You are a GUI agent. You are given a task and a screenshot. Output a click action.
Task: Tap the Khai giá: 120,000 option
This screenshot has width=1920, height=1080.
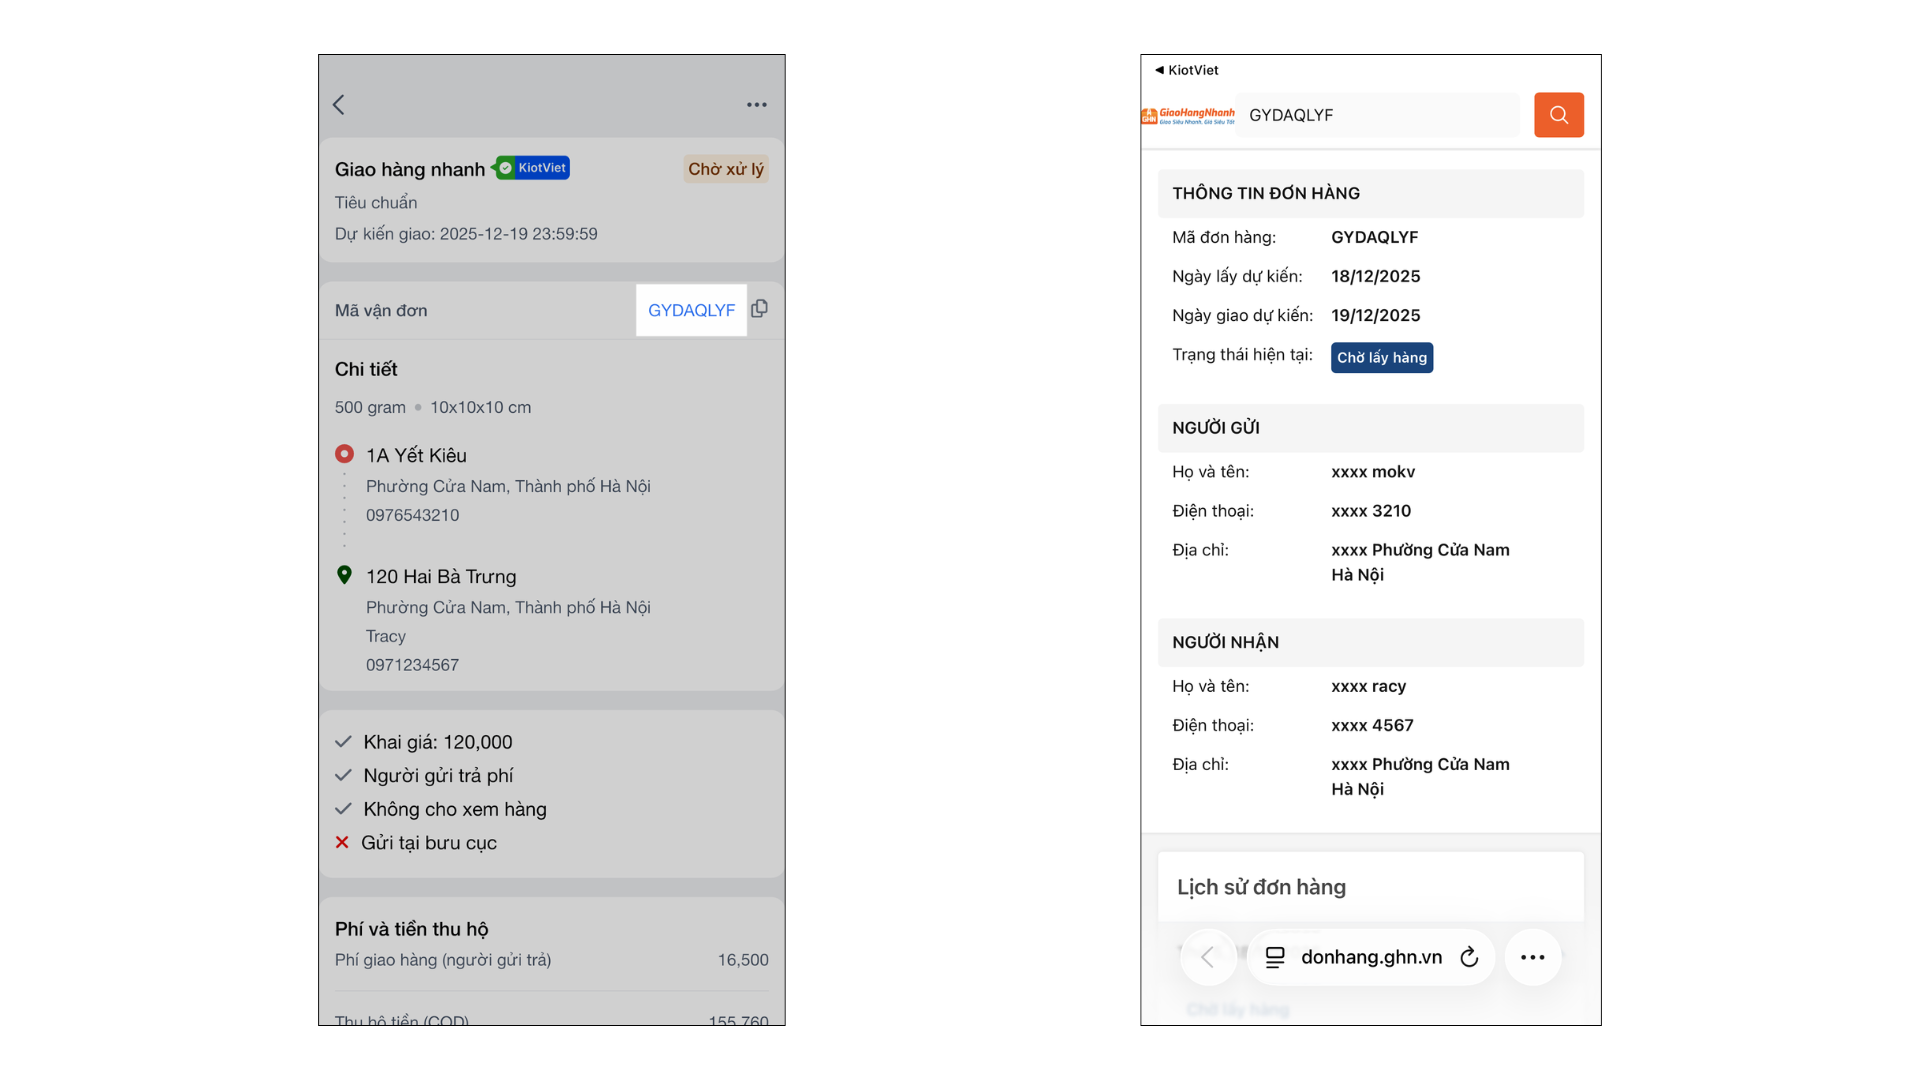(437, 742)
